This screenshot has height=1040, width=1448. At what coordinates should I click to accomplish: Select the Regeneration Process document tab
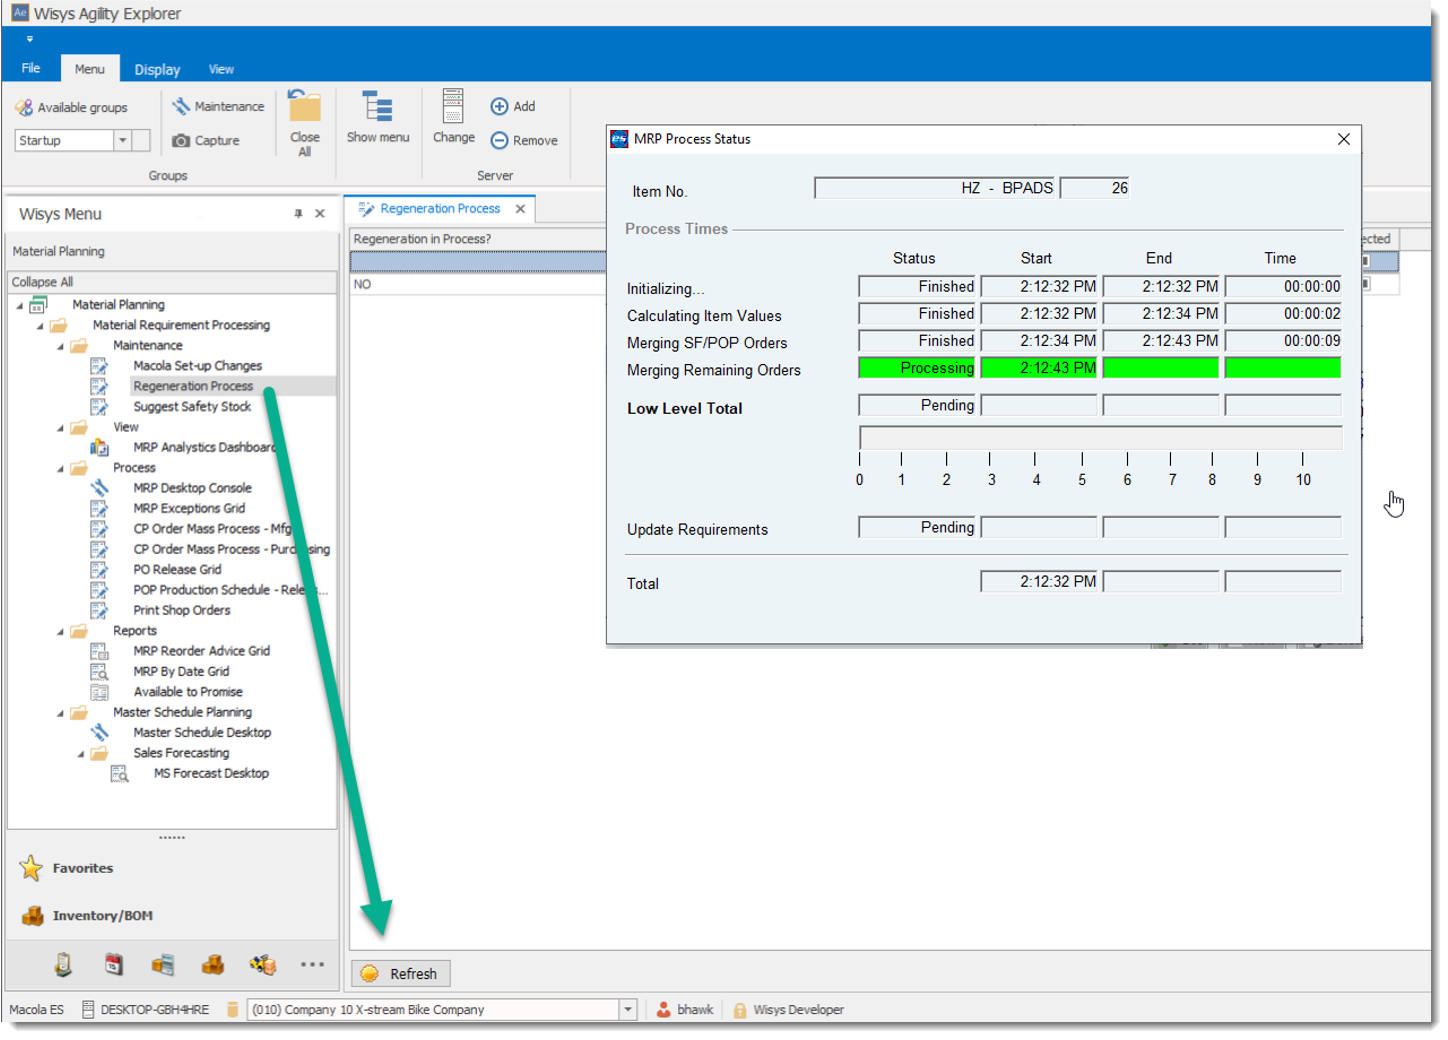click(440, 209)
